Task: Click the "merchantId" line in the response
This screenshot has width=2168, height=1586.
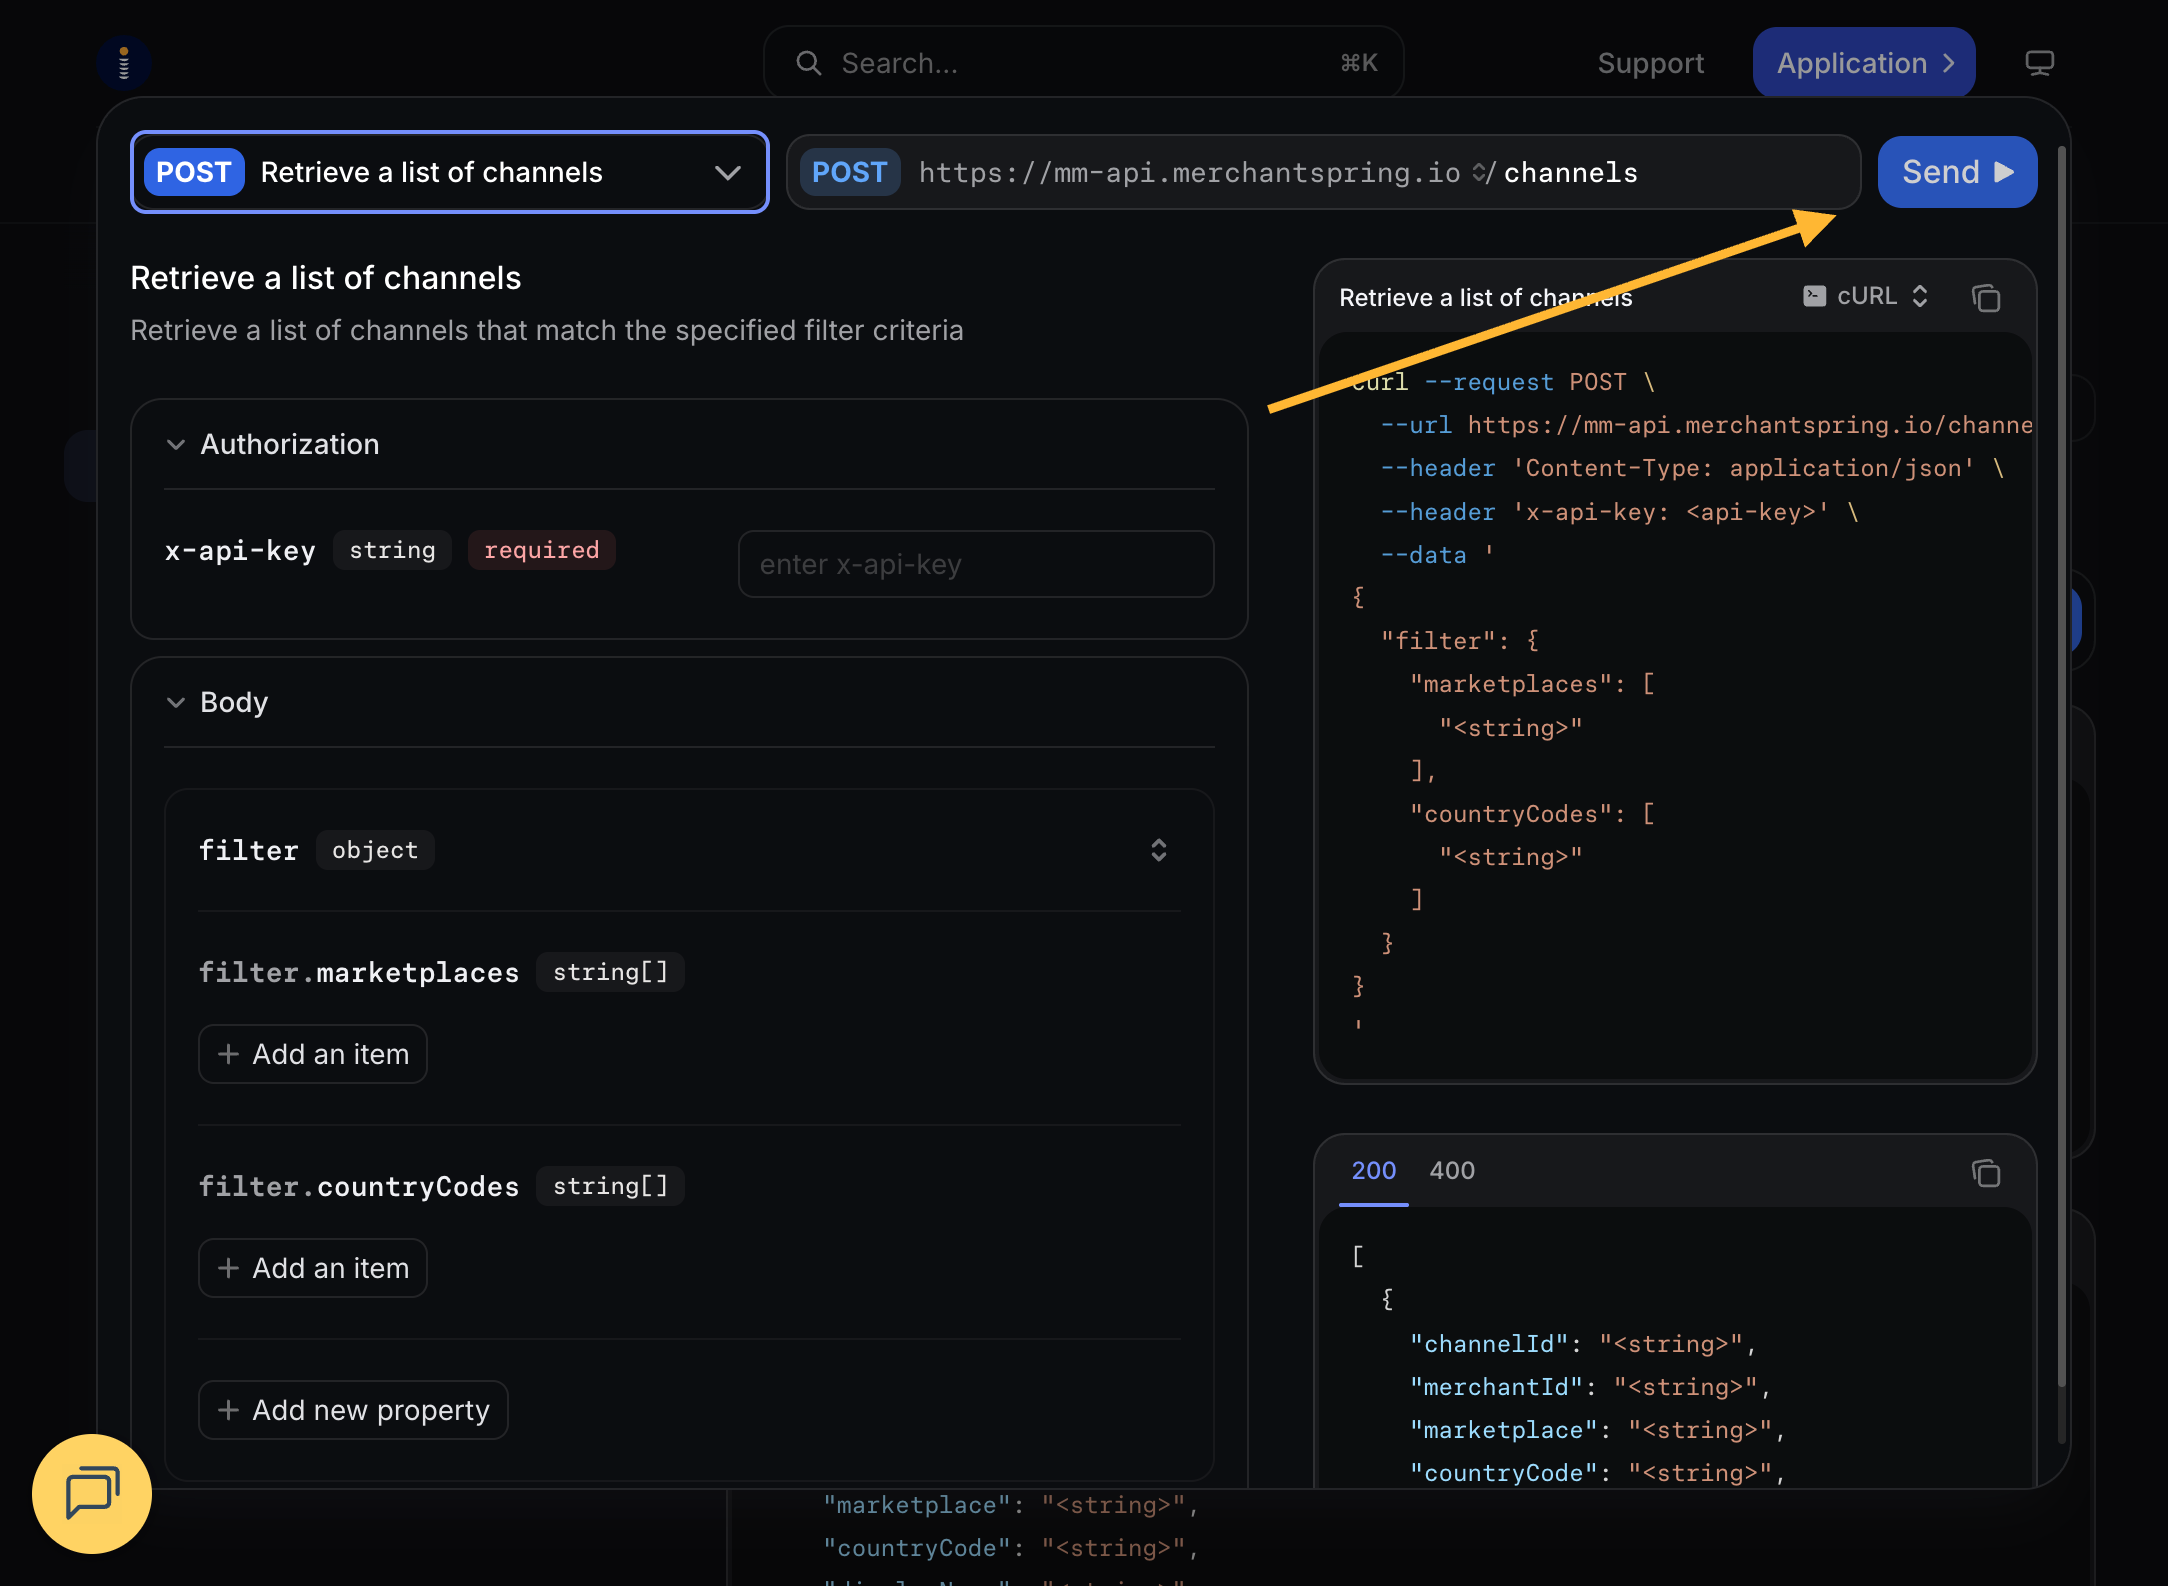Action: tap(1591, 1387)
